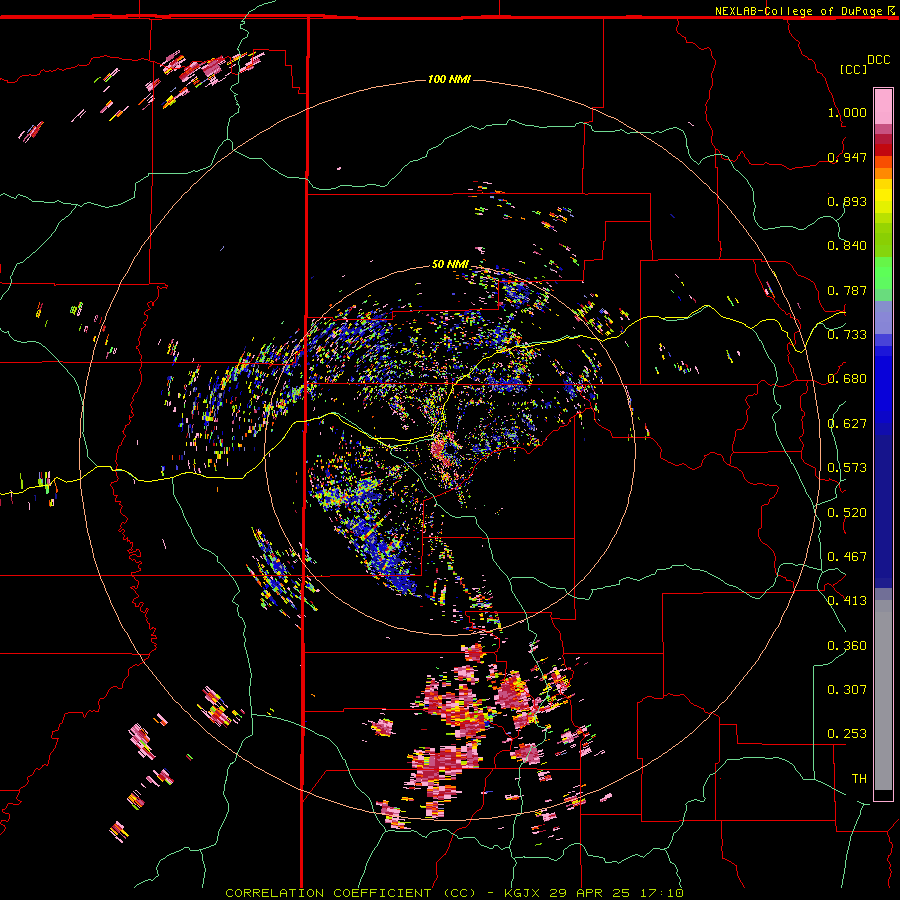Screen dimensions: 900x900
Task: Click the 29 APR 25 date text
Action: pos(589,893)
